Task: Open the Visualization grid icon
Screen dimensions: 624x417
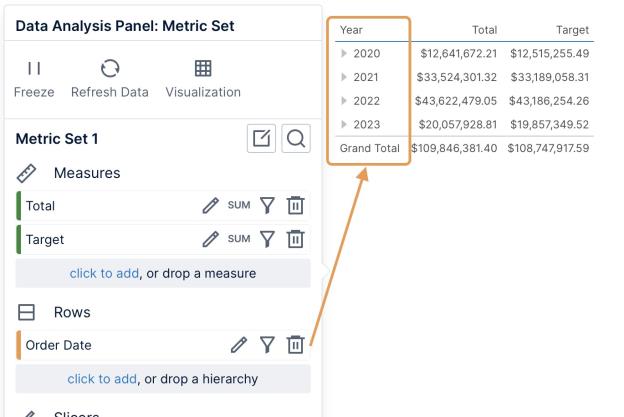Action: (x=203, y=69)
